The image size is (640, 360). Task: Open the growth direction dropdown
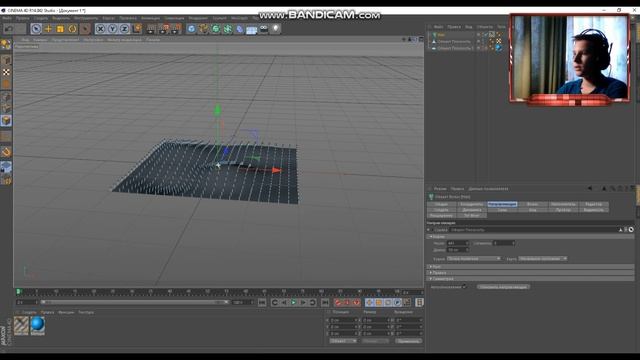tap(543, 259)
